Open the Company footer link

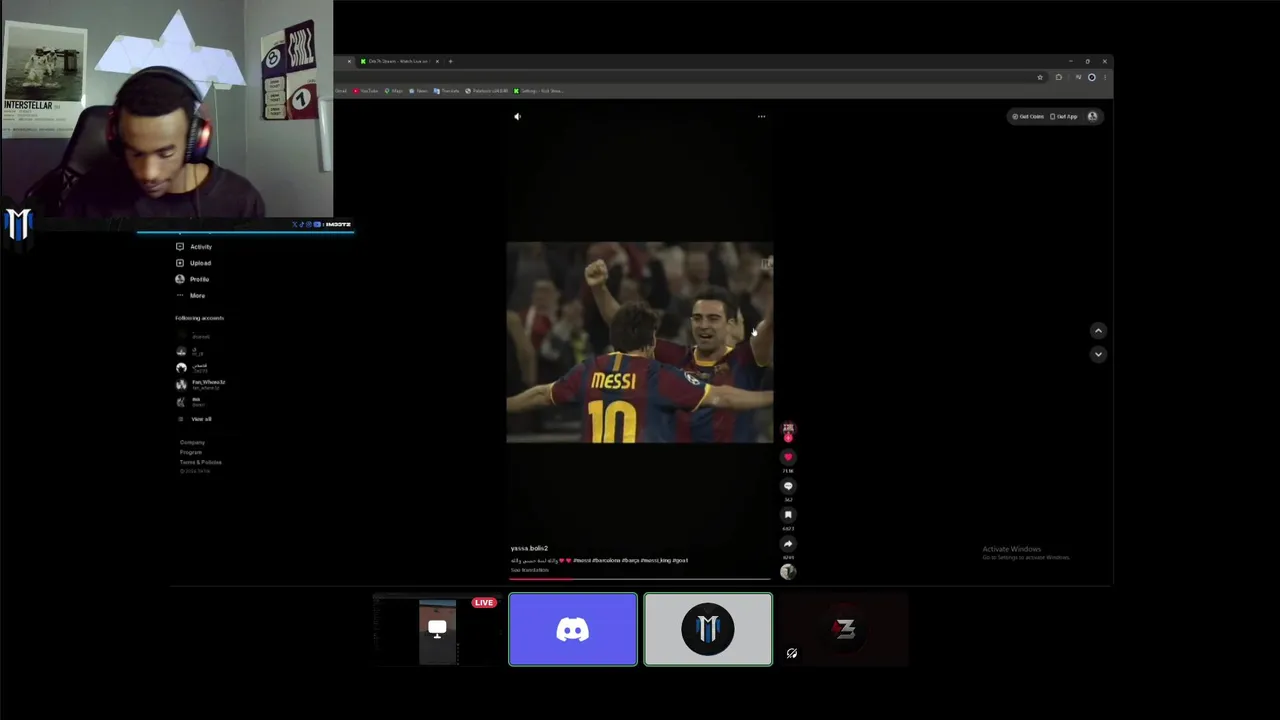[192, 442]
